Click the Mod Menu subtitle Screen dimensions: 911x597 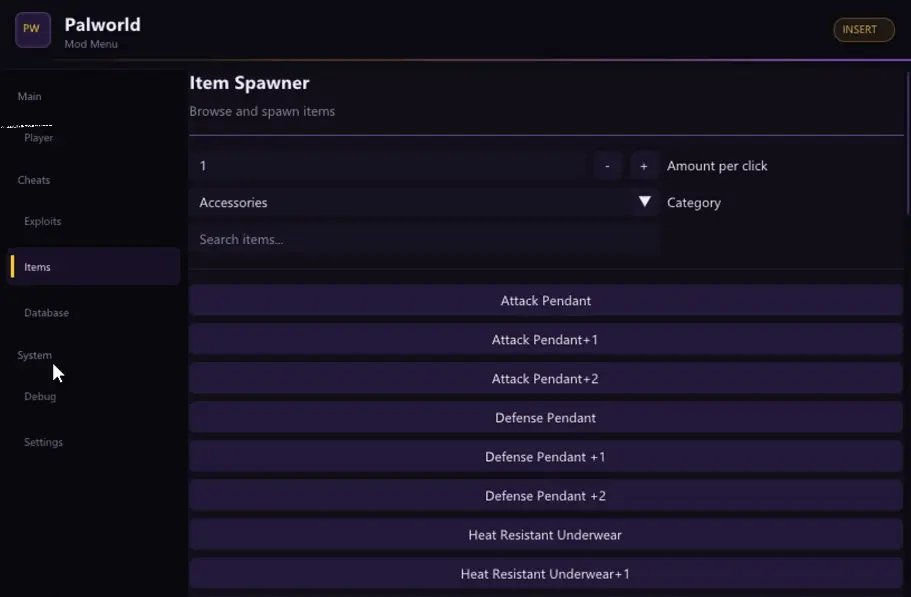click(x=91, y=44)
